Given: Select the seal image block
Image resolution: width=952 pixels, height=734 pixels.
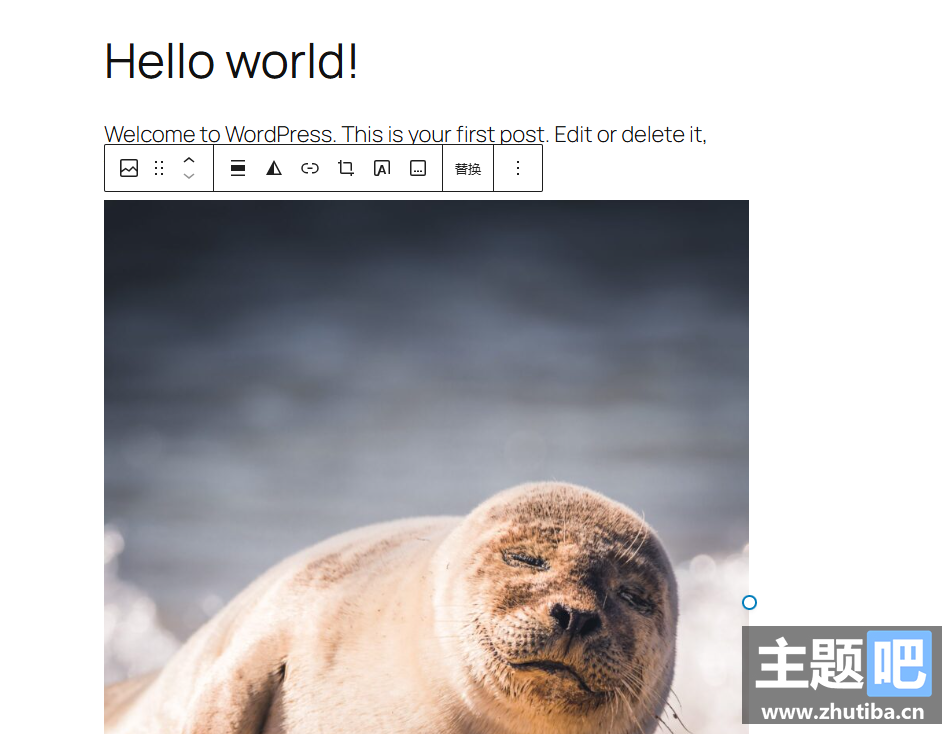Looking at the screenshot, I should pyautogui.click(x=426, y=466).
